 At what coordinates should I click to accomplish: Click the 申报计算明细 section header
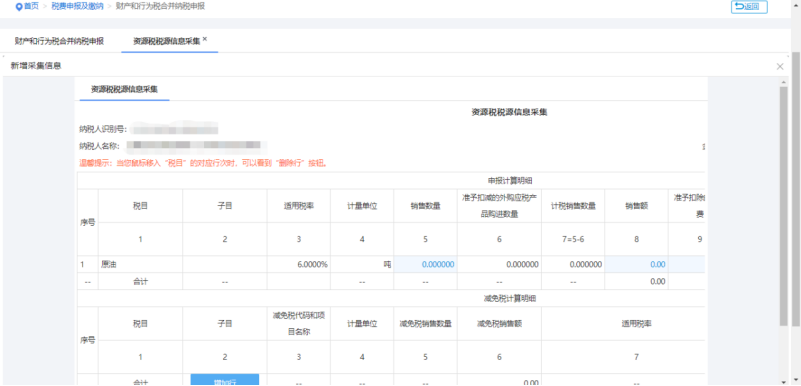click(509, 181)
